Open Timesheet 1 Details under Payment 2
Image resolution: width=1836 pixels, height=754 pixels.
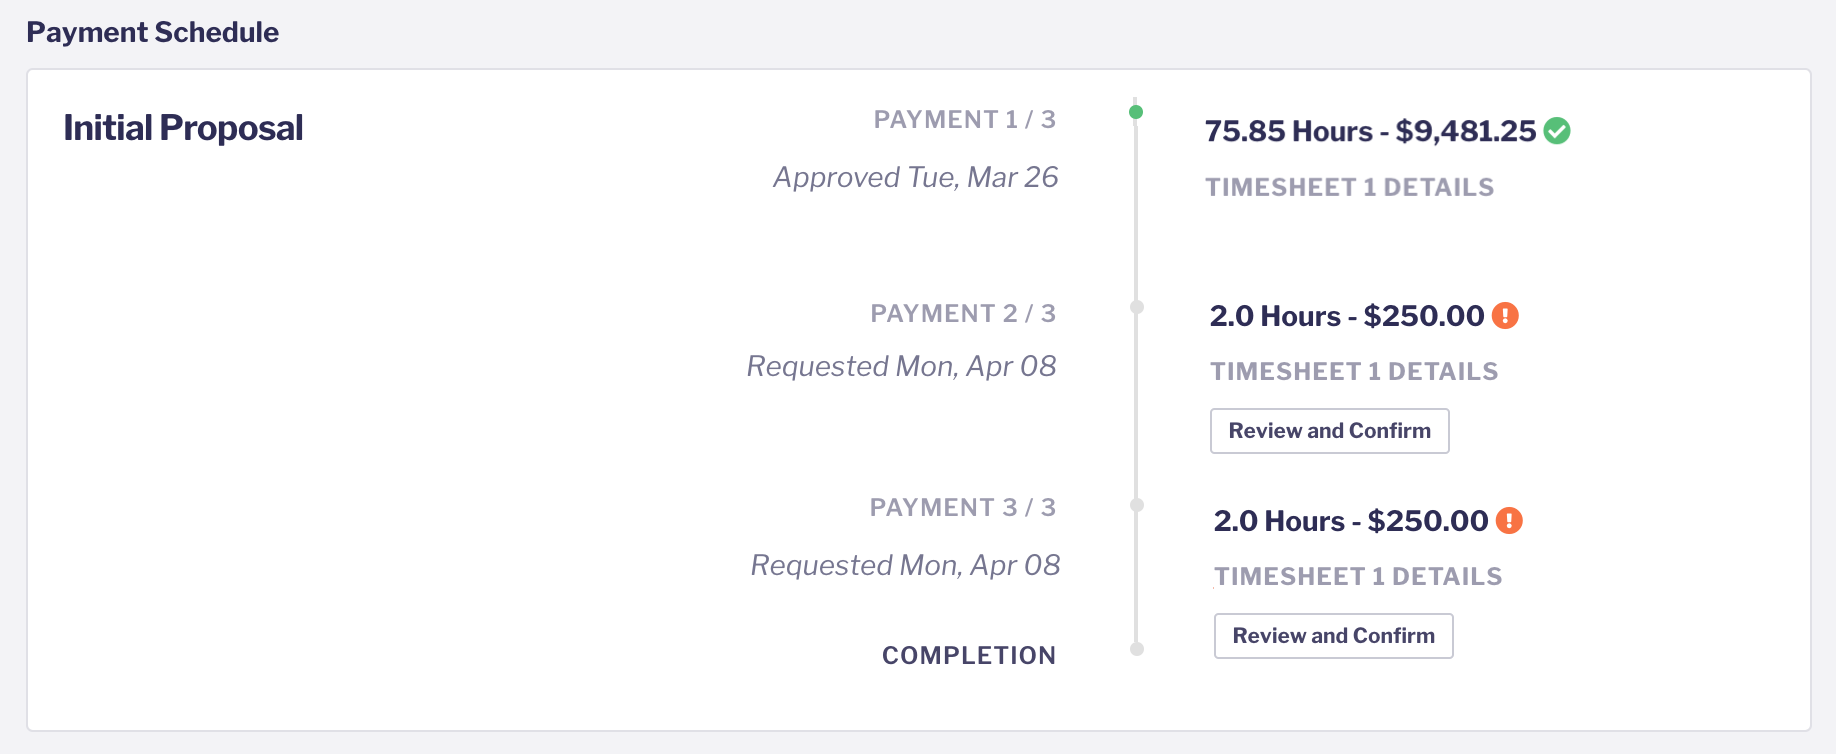1354,371
